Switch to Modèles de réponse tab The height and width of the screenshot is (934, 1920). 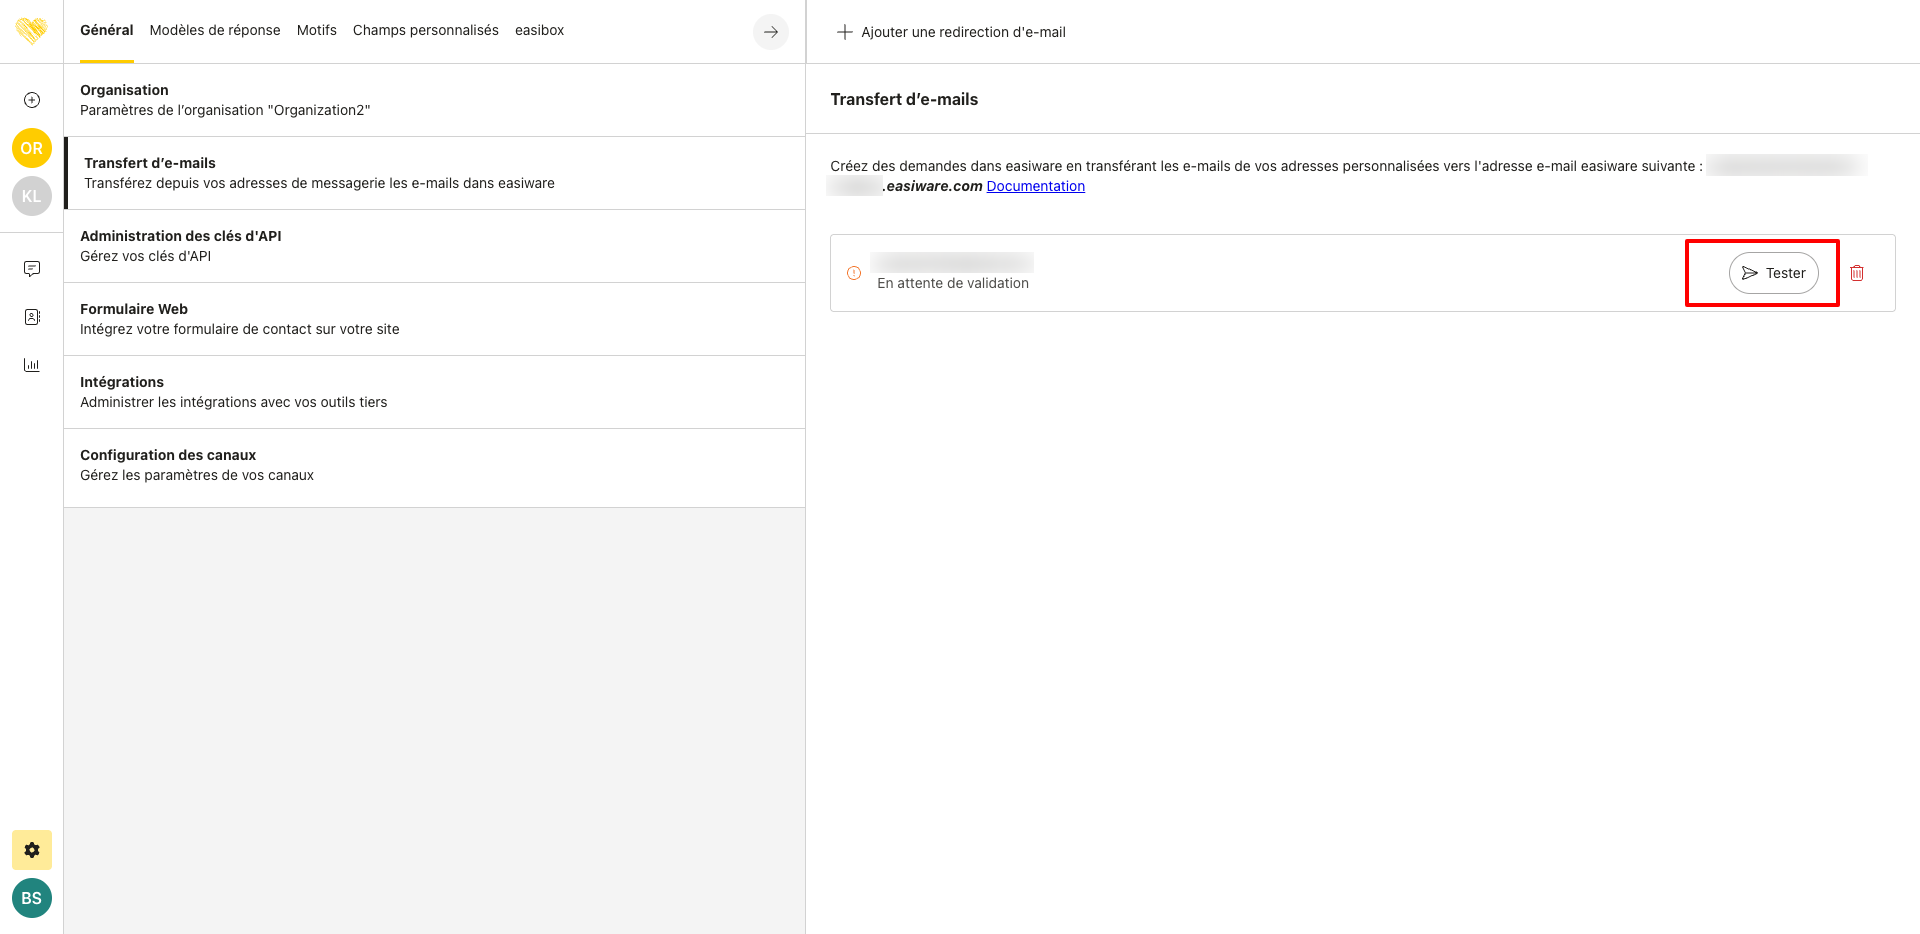(x=215, y=30)
